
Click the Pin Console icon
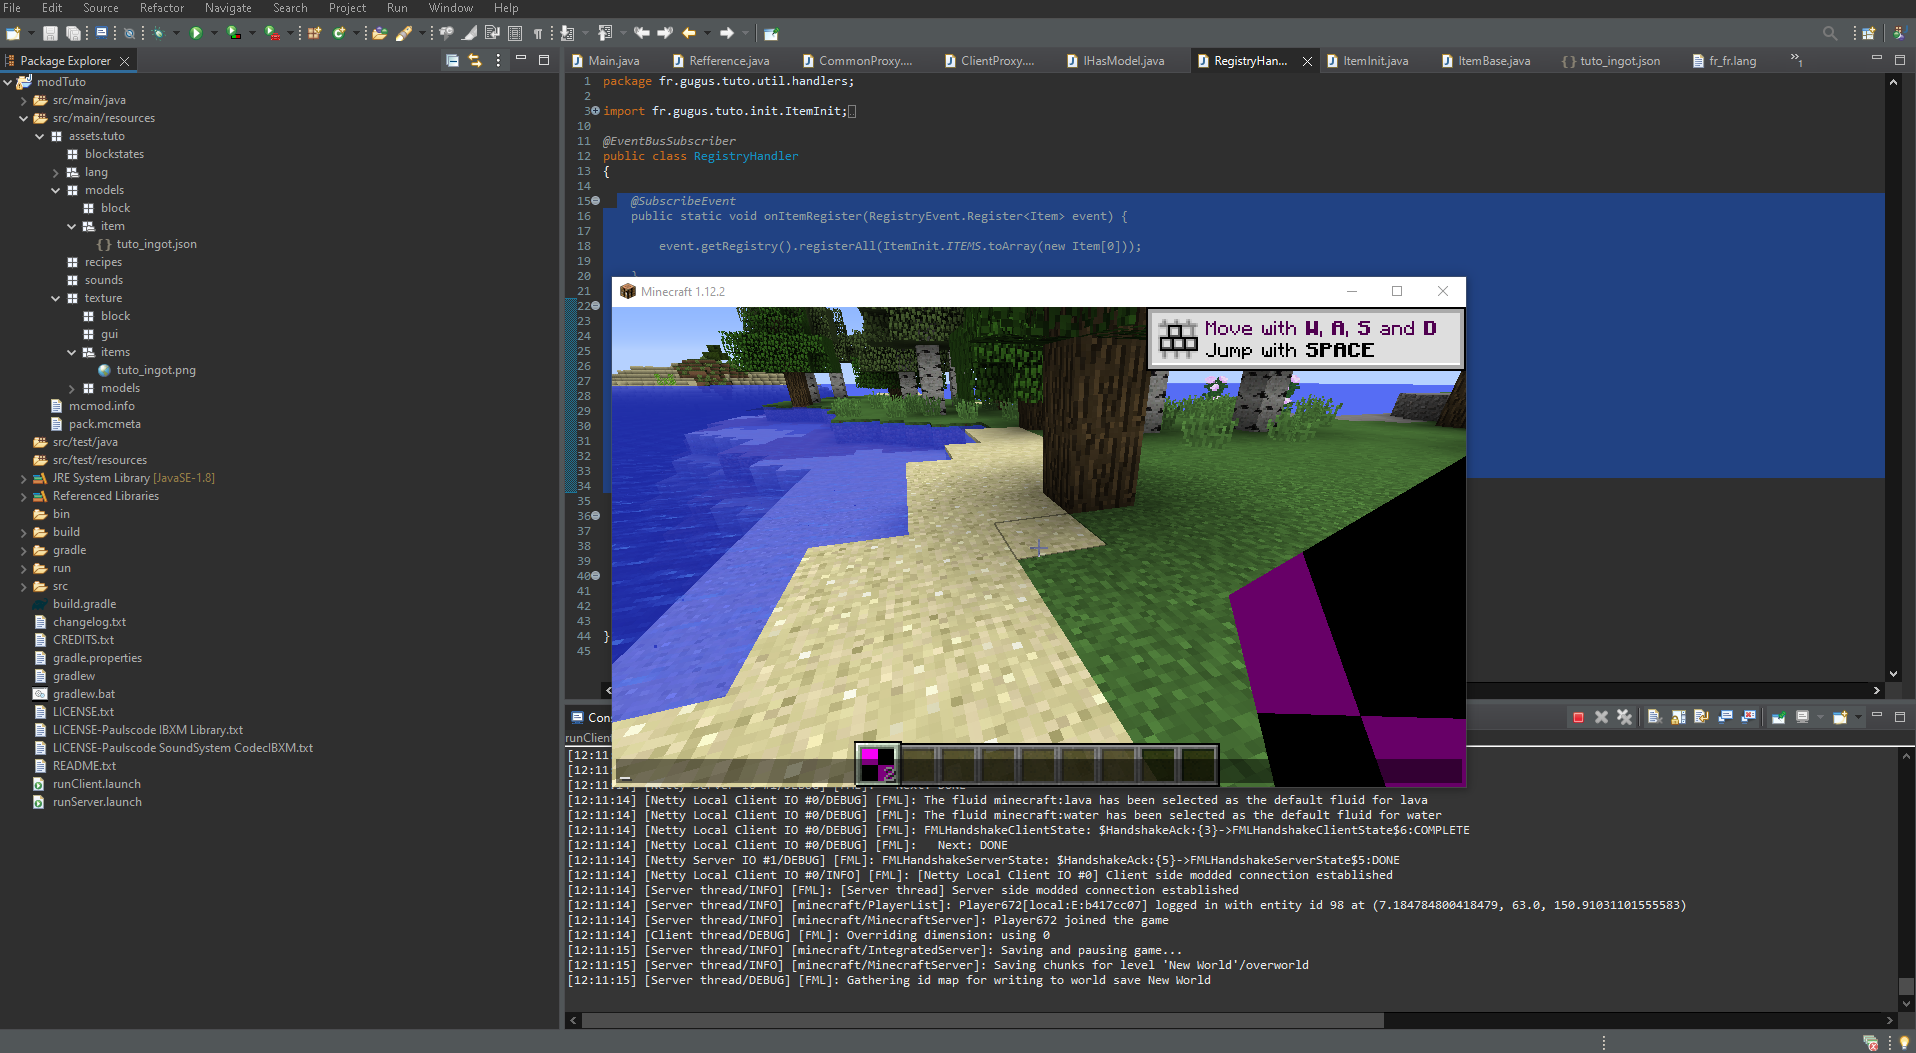click(x=1778, y=717)
